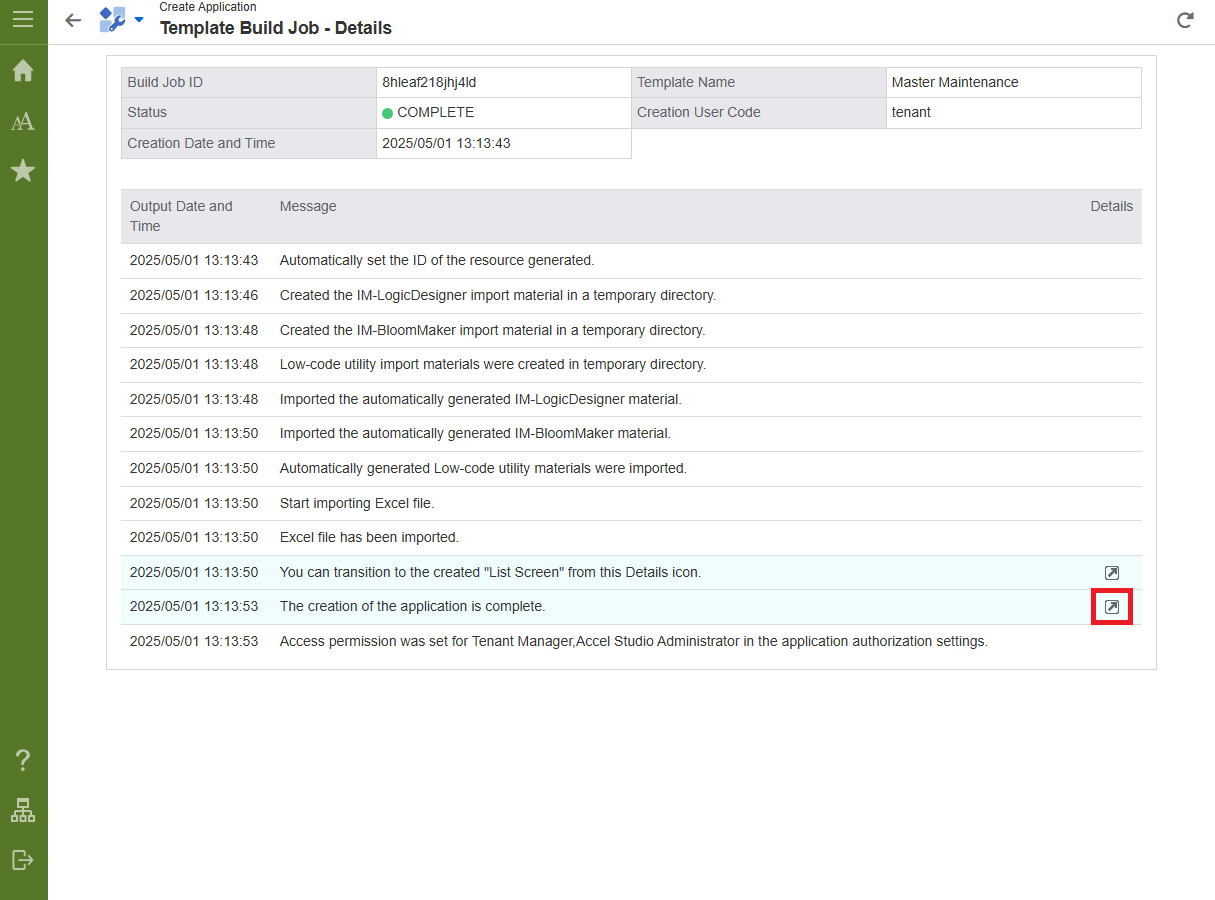Click the 'Build Job ID' label cell

click(x=249, y=82)
